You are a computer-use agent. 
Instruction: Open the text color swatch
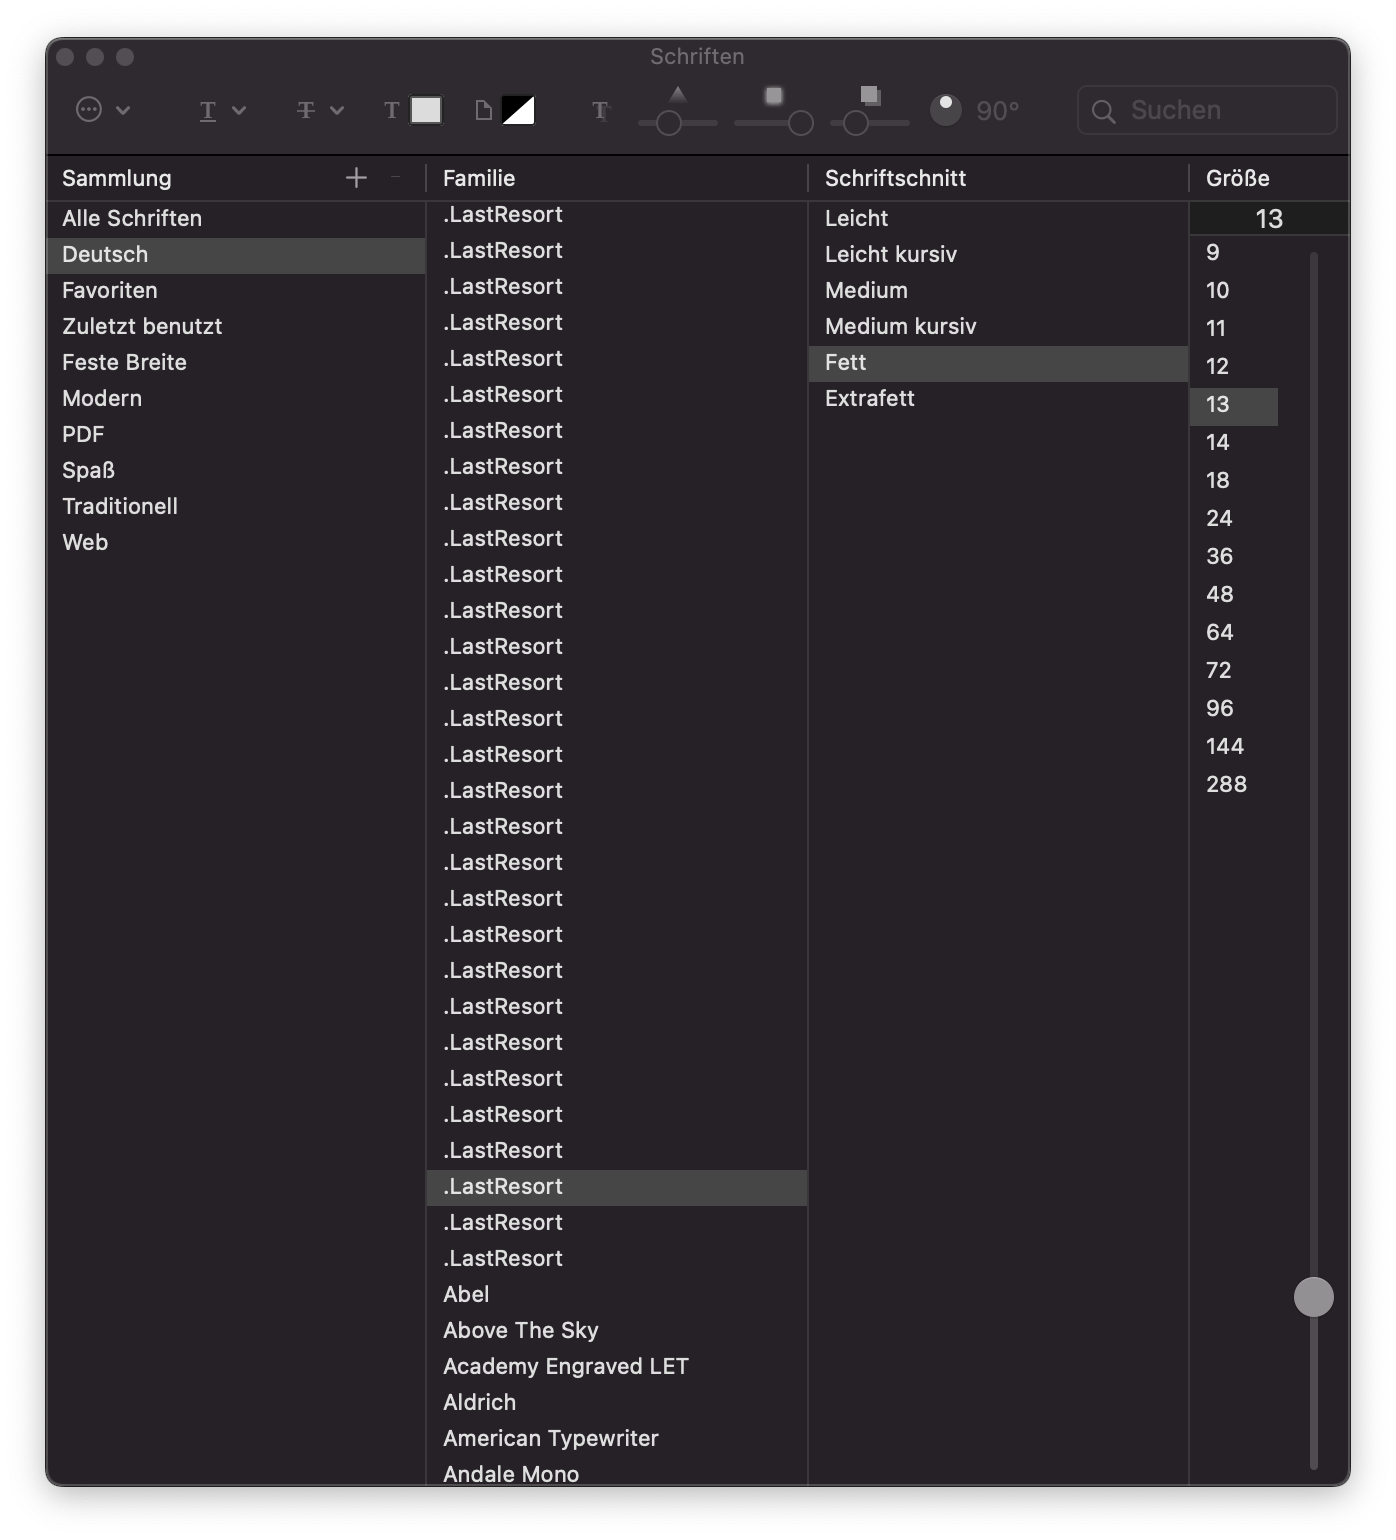(426, 110)
